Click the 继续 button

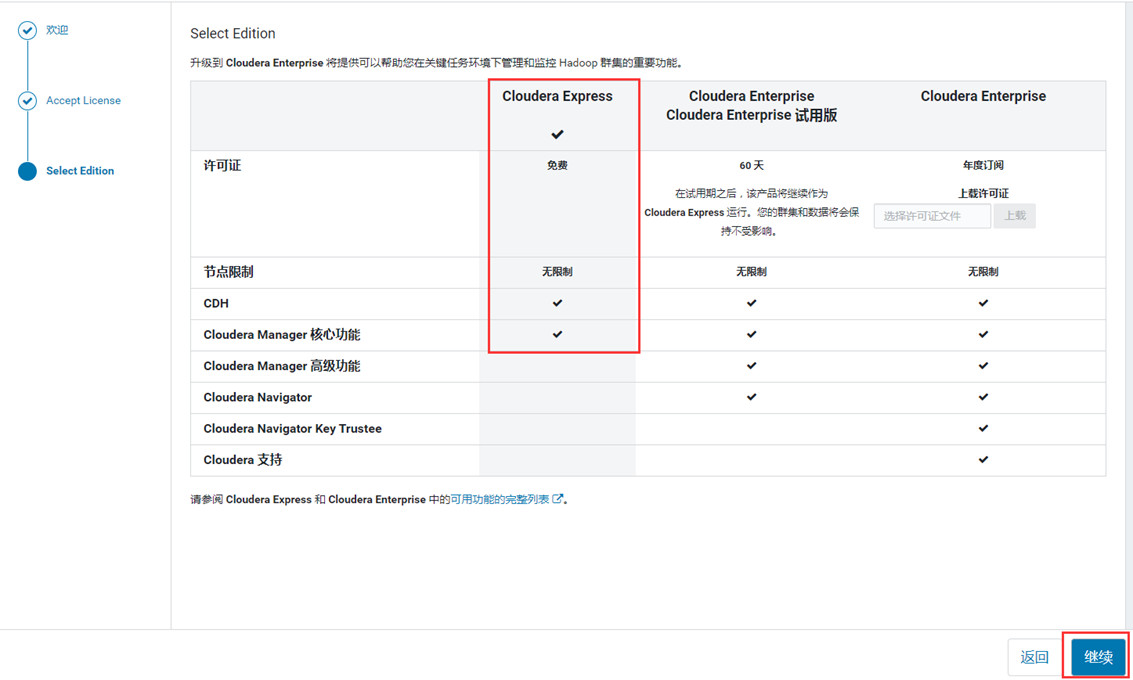pos(1098,657)
